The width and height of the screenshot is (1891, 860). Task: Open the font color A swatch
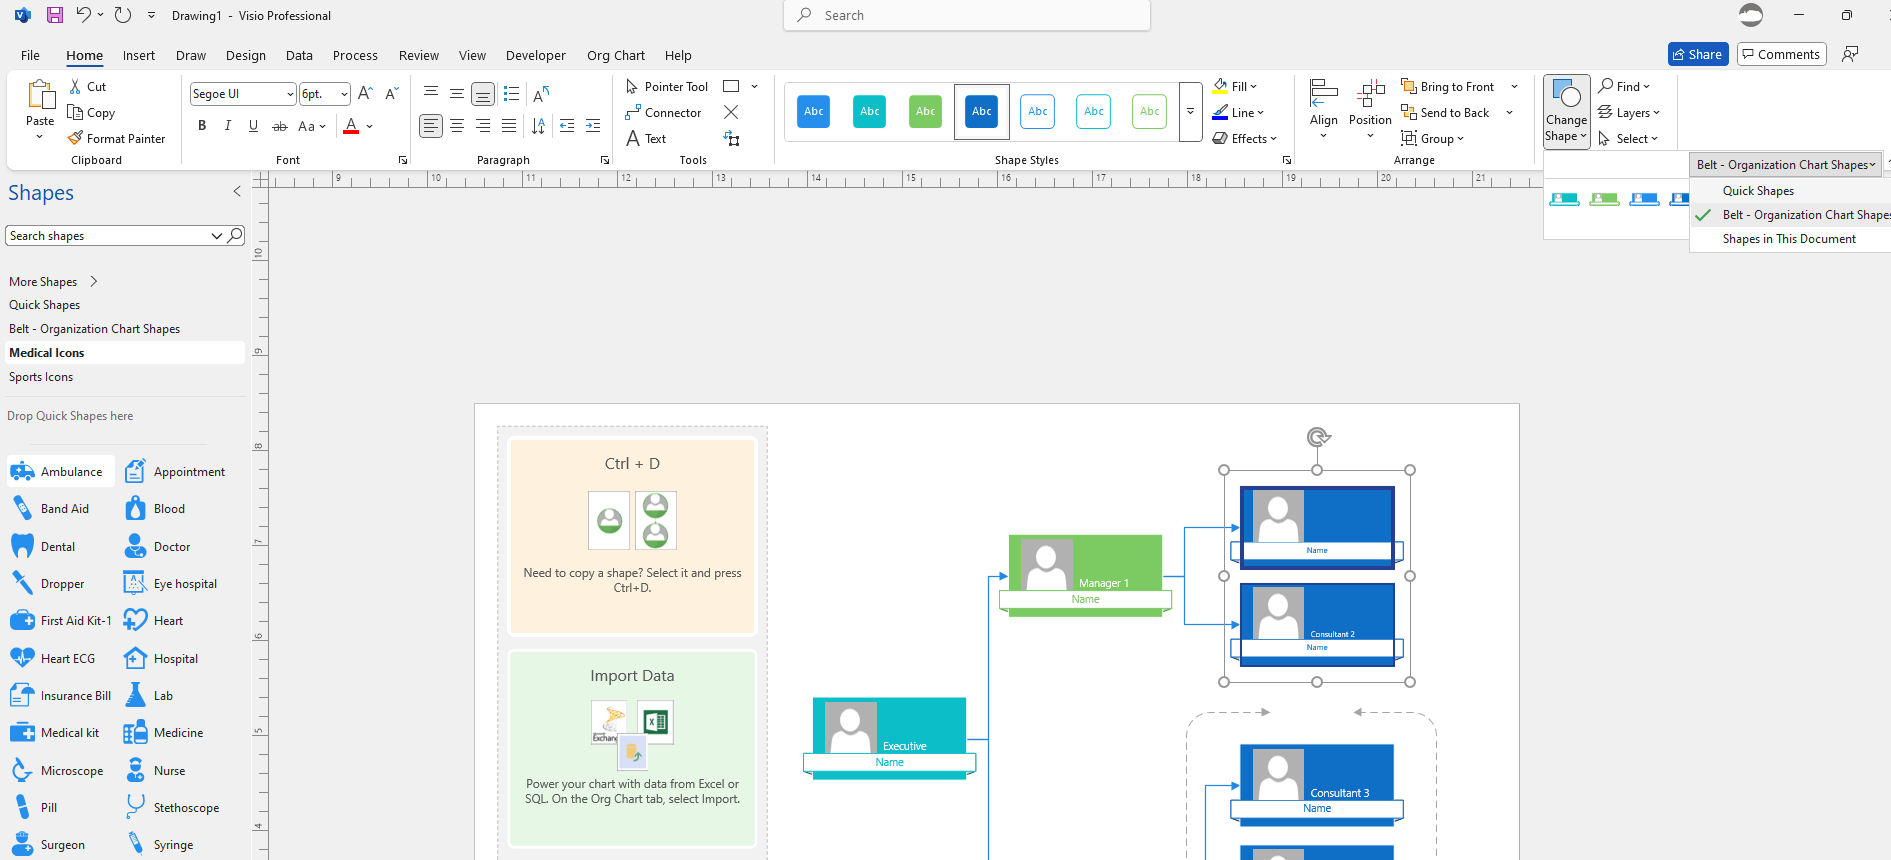coord(351,126)
